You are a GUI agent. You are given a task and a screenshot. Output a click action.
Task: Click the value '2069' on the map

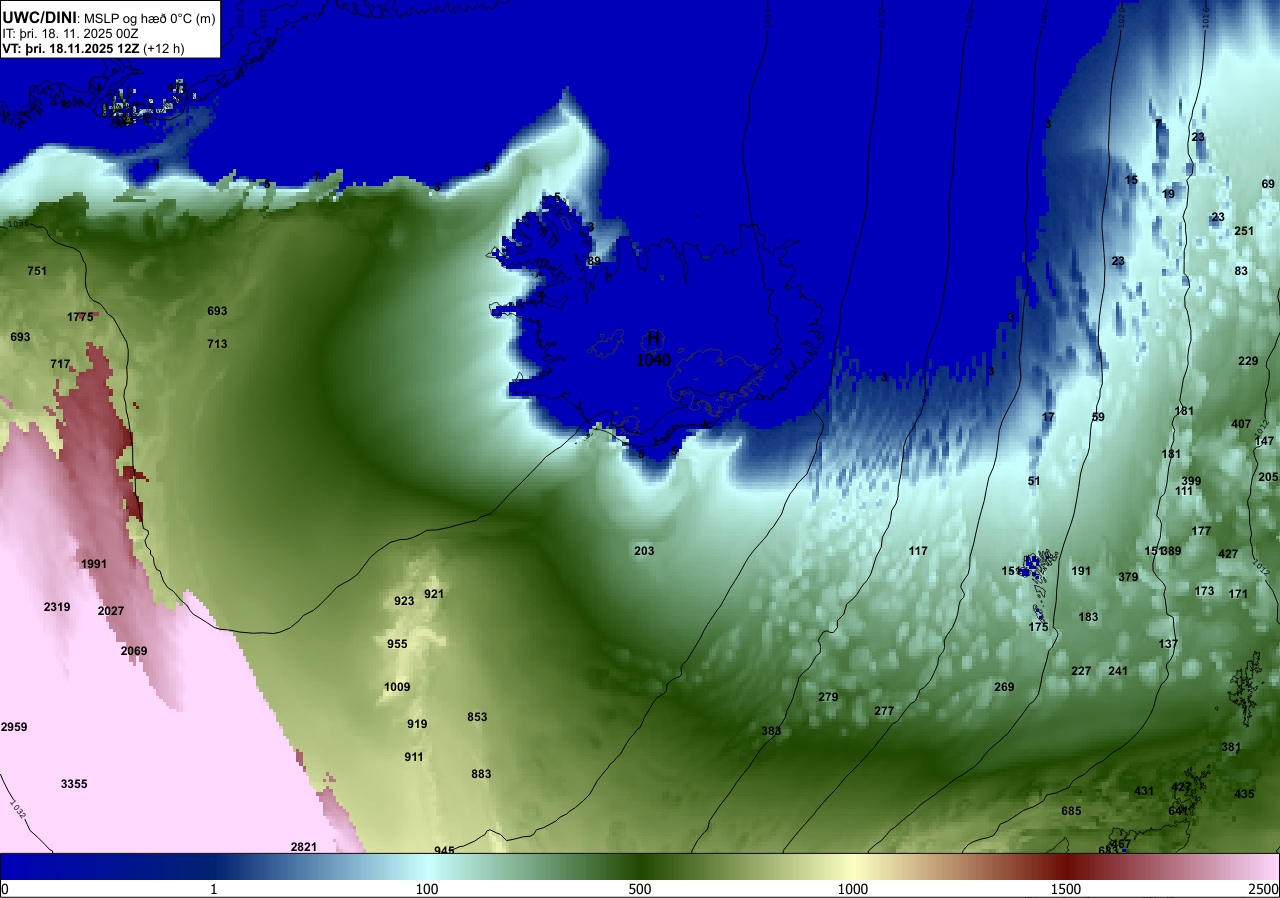coord(134,651)
